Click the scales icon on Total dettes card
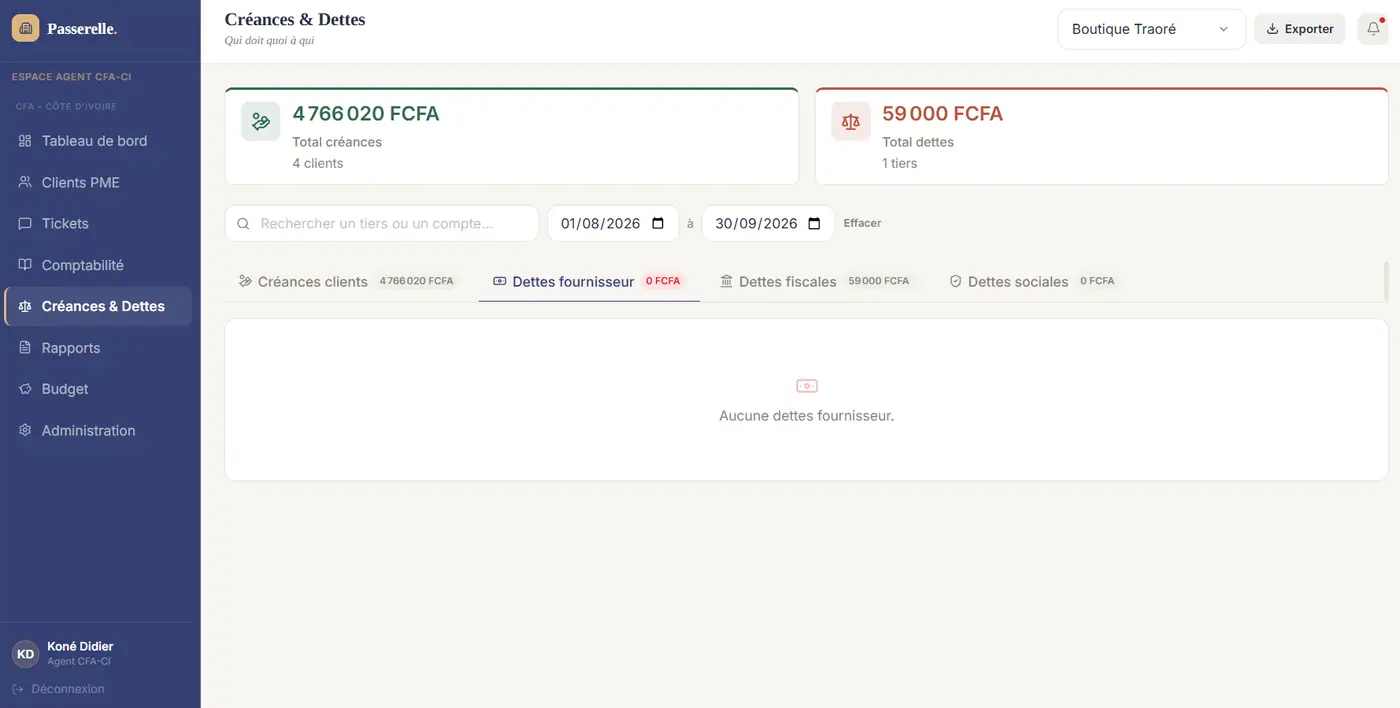1400x708 pixels. 851,121
